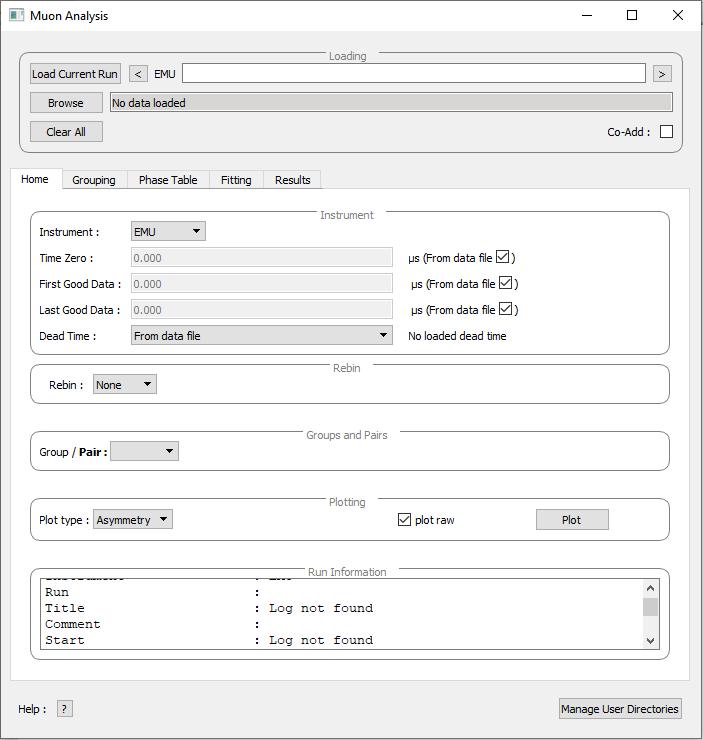Click the EMU run number input field
The image size is (703, 740).
pos(413,74)
